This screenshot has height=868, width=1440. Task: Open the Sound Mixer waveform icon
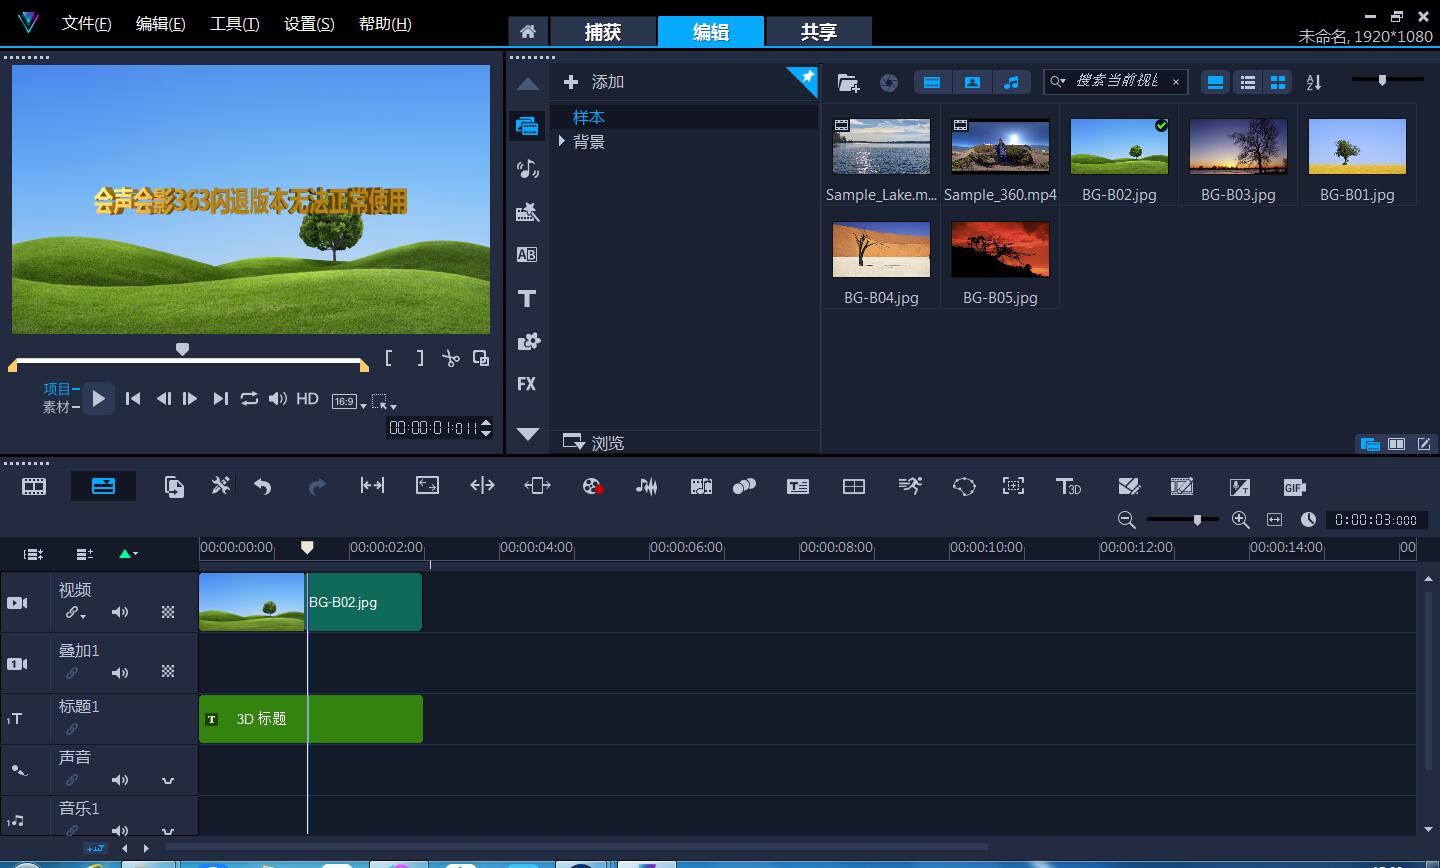click(647, 487)
